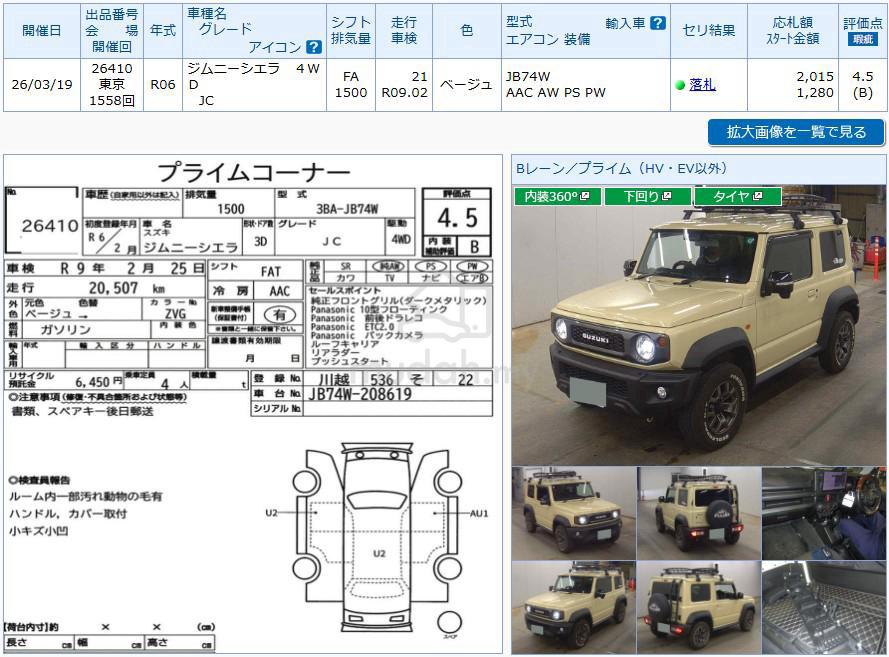The width and height of the screenshot is (889, 657).
Task: Click the AAC AW PS PW equipment text
Action: 556,93
